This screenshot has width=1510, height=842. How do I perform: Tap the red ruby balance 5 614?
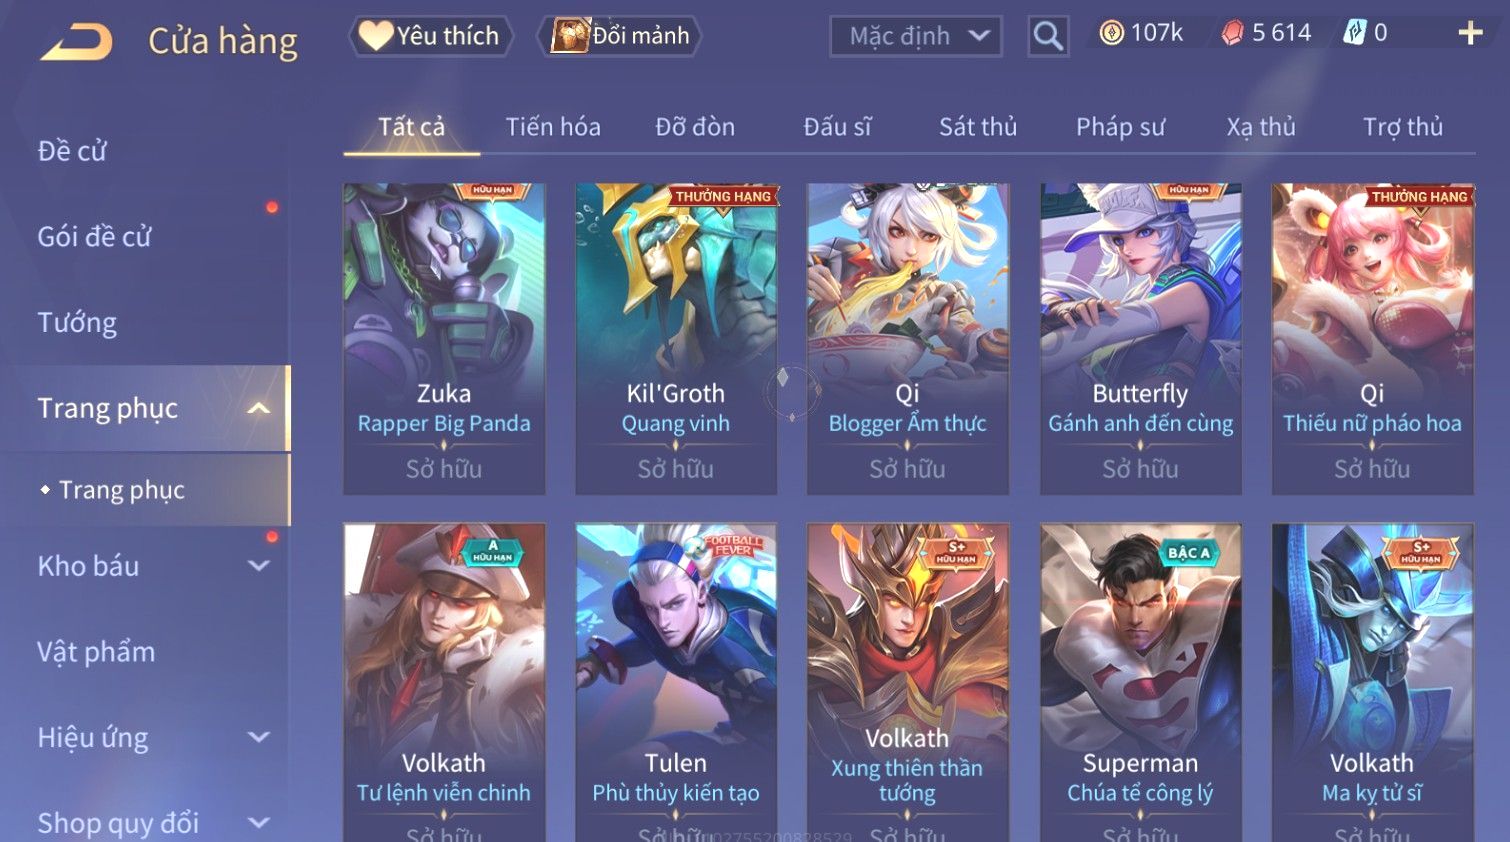tap(1266, 33)
